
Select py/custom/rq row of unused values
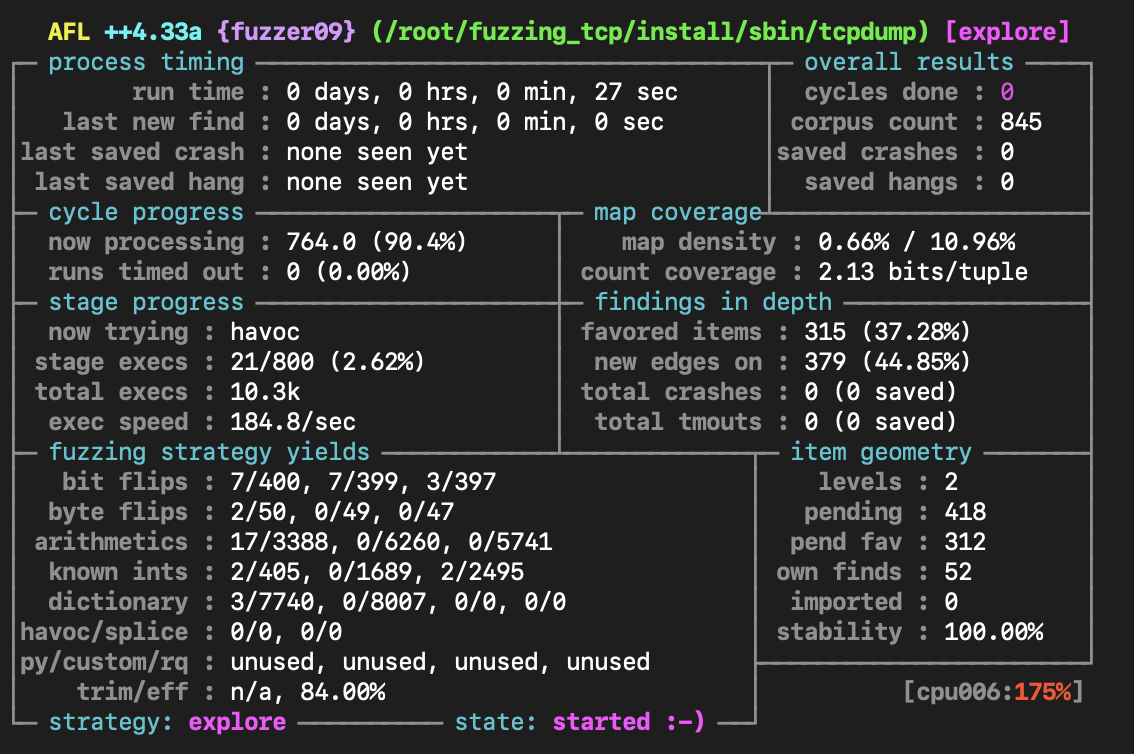pos(440,662)
